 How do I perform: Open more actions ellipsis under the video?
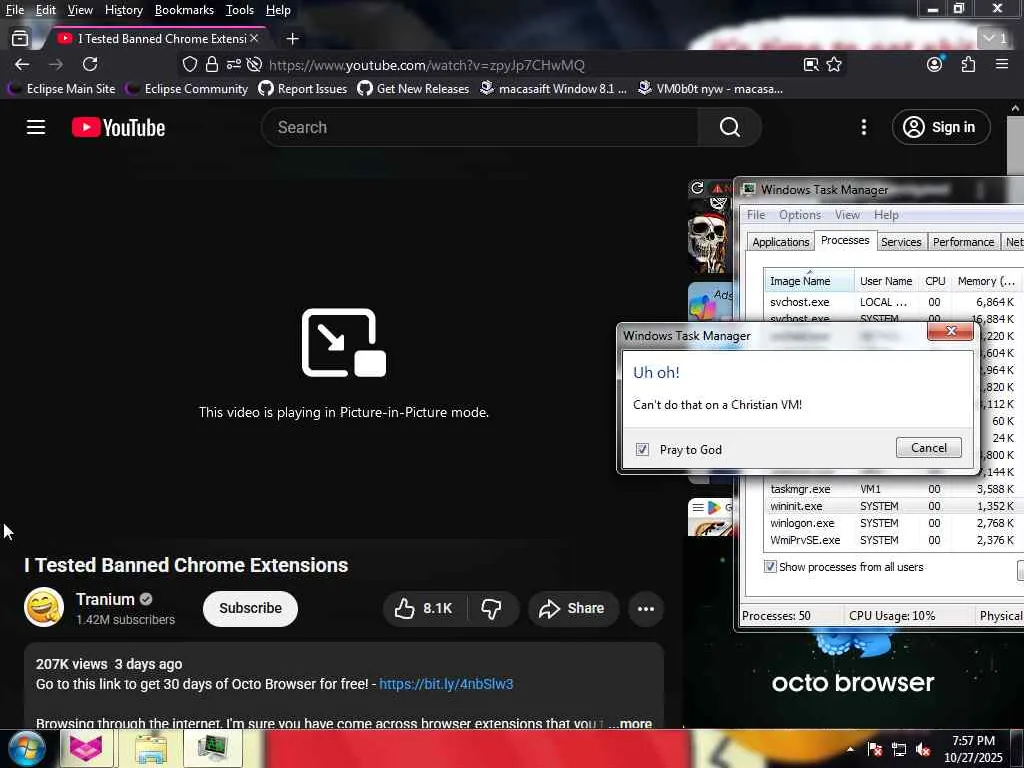coord(646,609)
